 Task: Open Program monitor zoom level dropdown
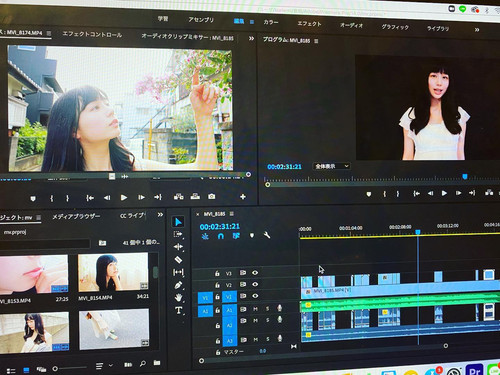pos(331,166)
